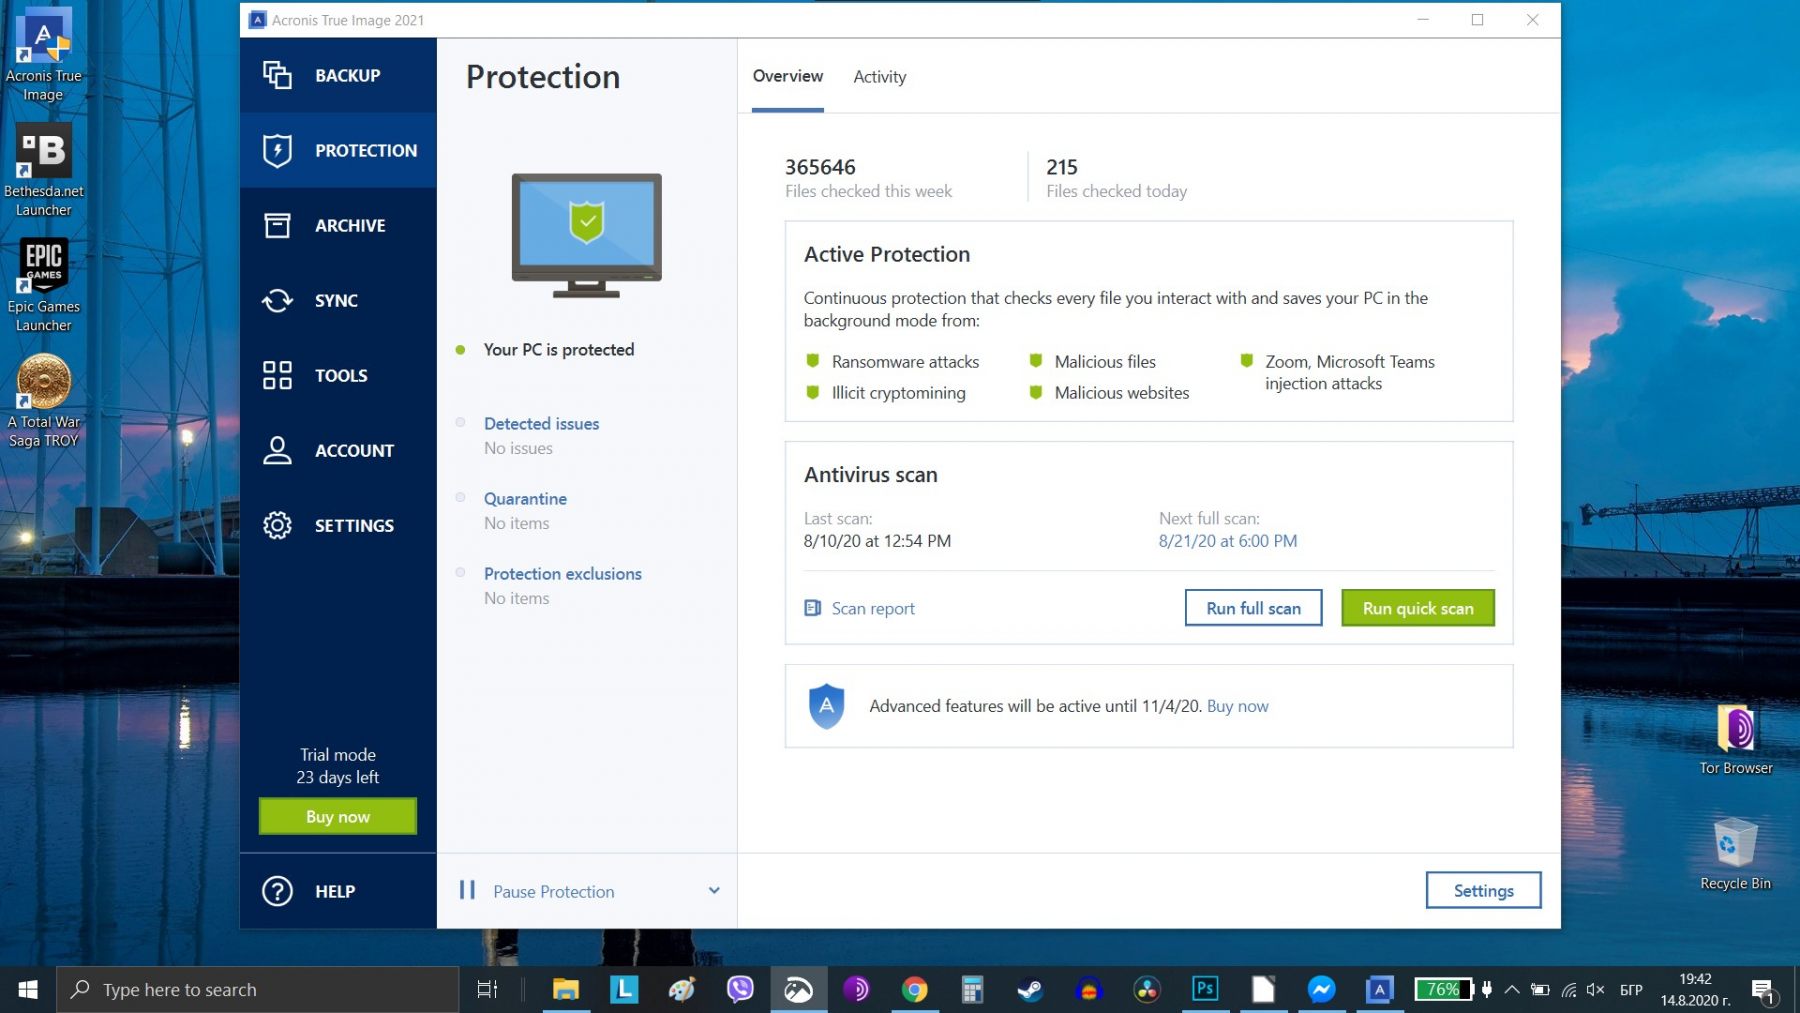Open the Account section
Viewport: 1800px width, 1013px height.
[x=338, y=450]
